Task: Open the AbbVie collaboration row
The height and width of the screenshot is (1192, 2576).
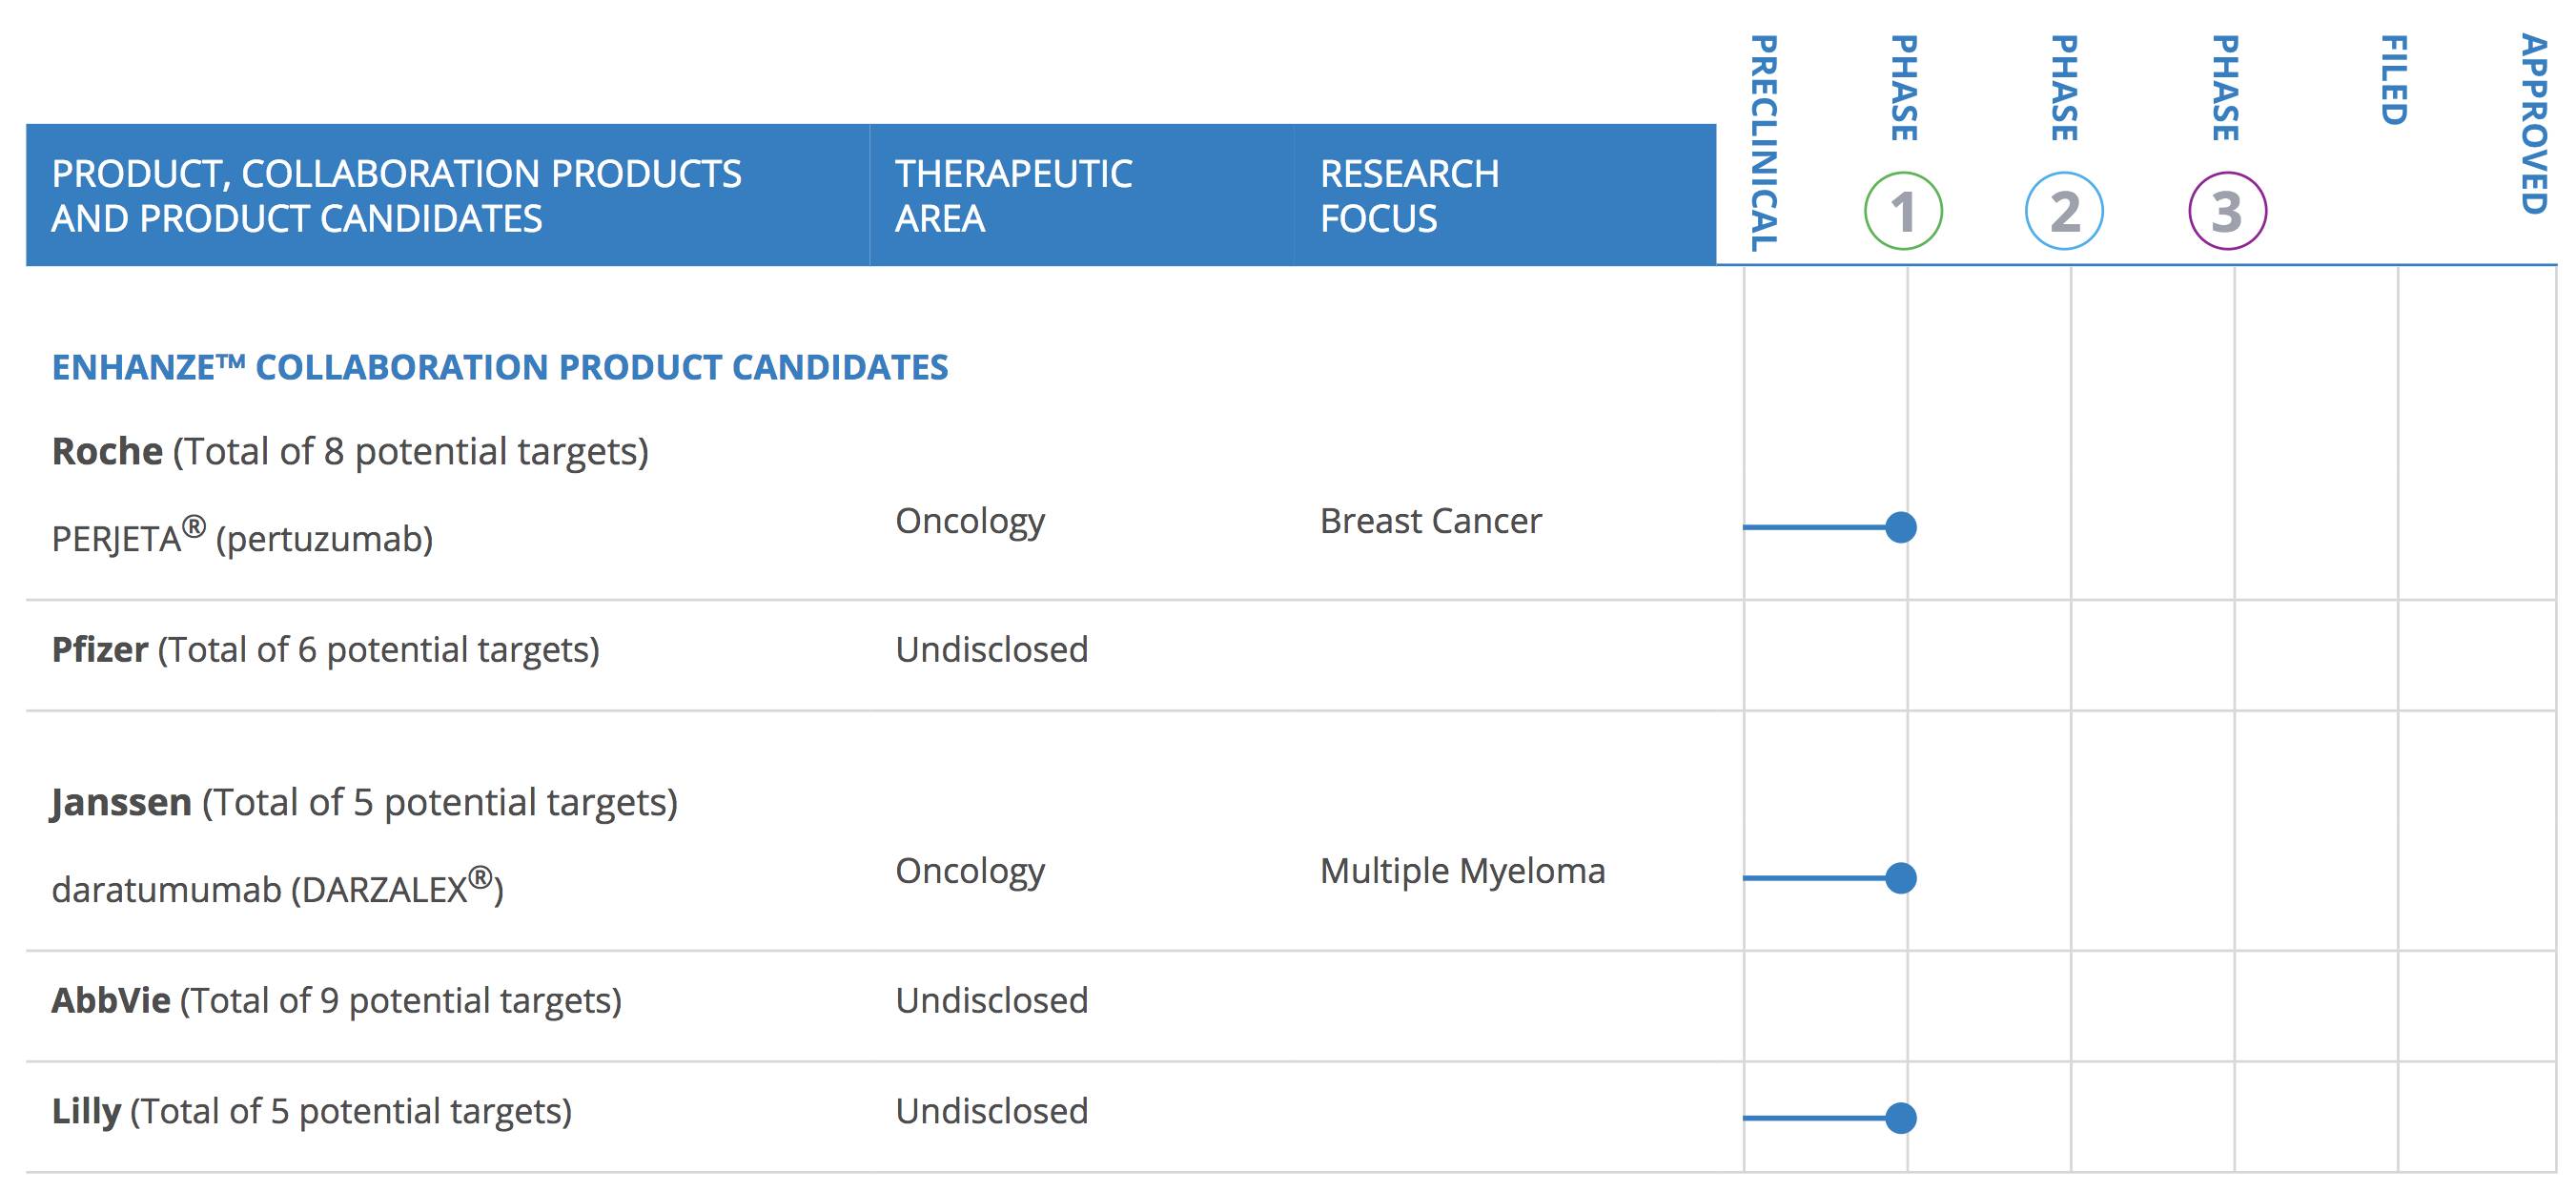Action: [x=336, y=1001]
